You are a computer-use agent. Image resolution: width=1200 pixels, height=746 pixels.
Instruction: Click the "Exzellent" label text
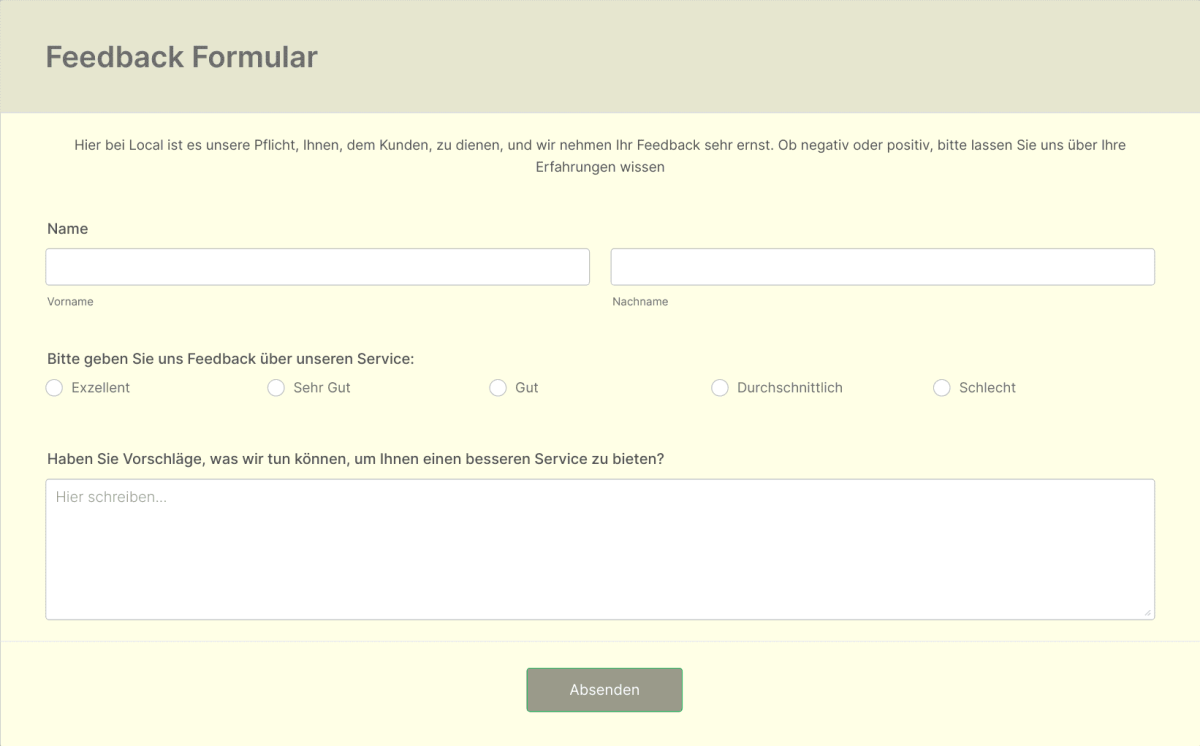(x=102, y=387)
